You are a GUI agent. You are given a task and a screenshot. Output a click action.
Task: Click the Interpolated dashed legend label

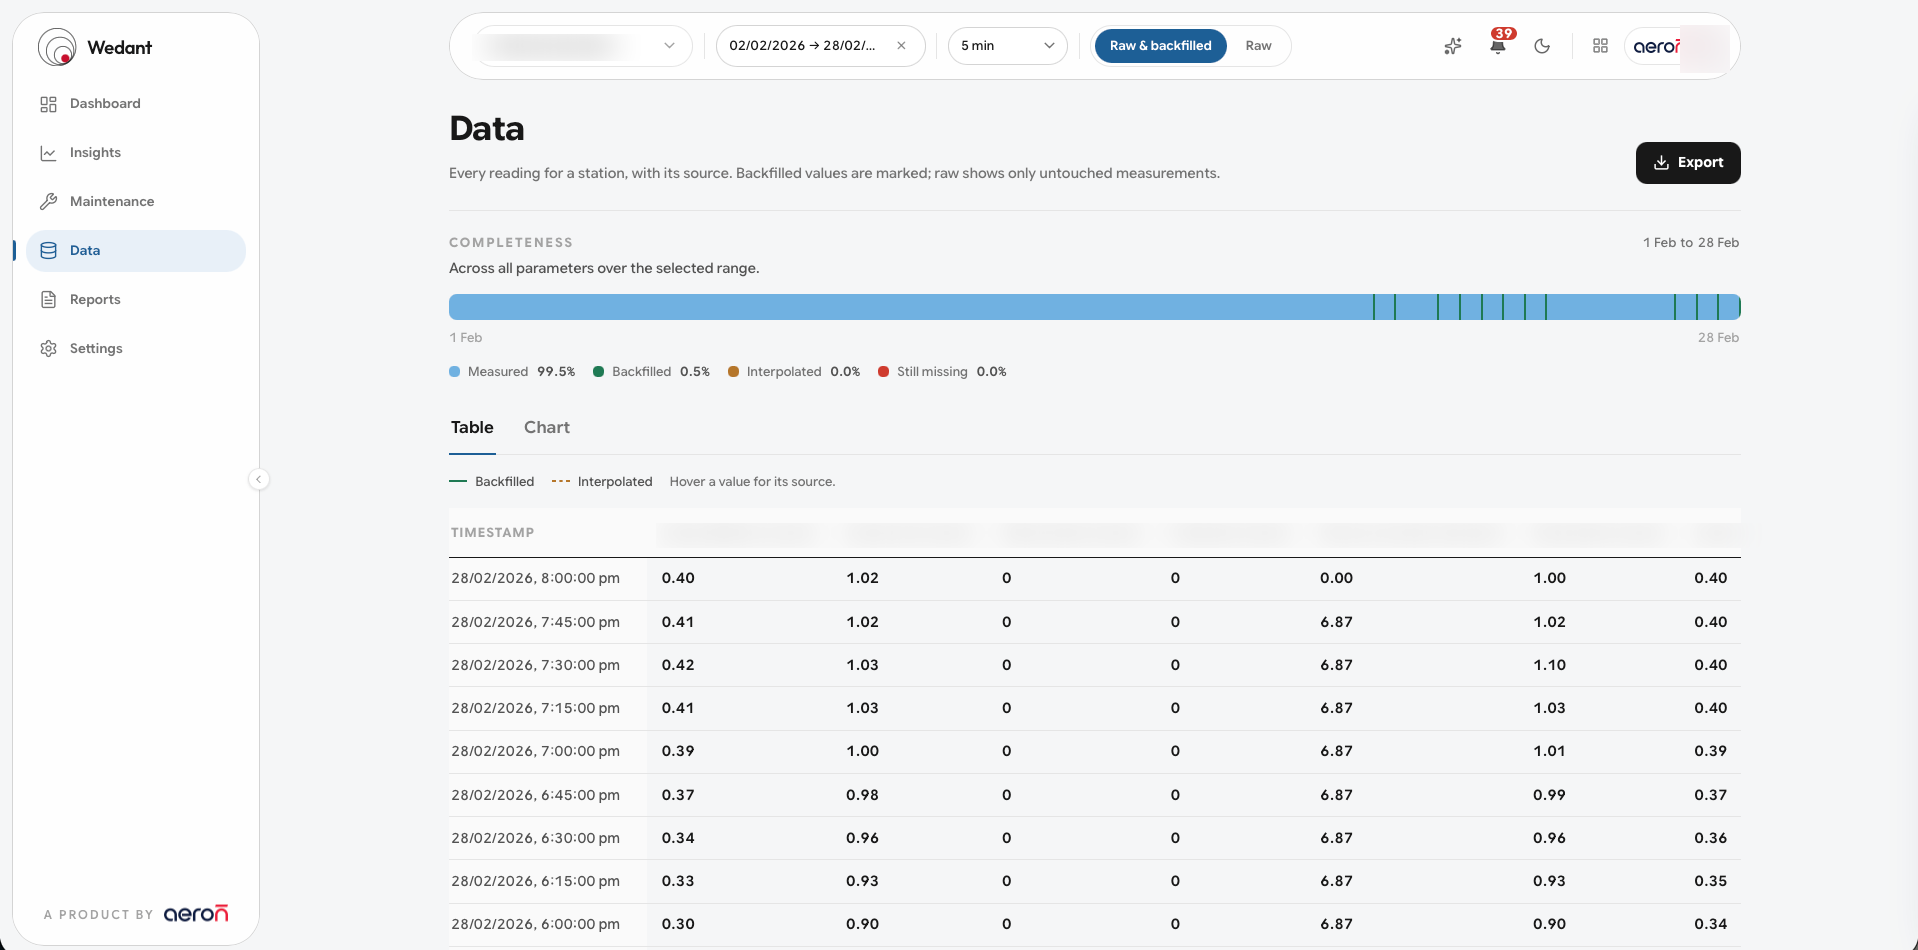pos(615,482)
